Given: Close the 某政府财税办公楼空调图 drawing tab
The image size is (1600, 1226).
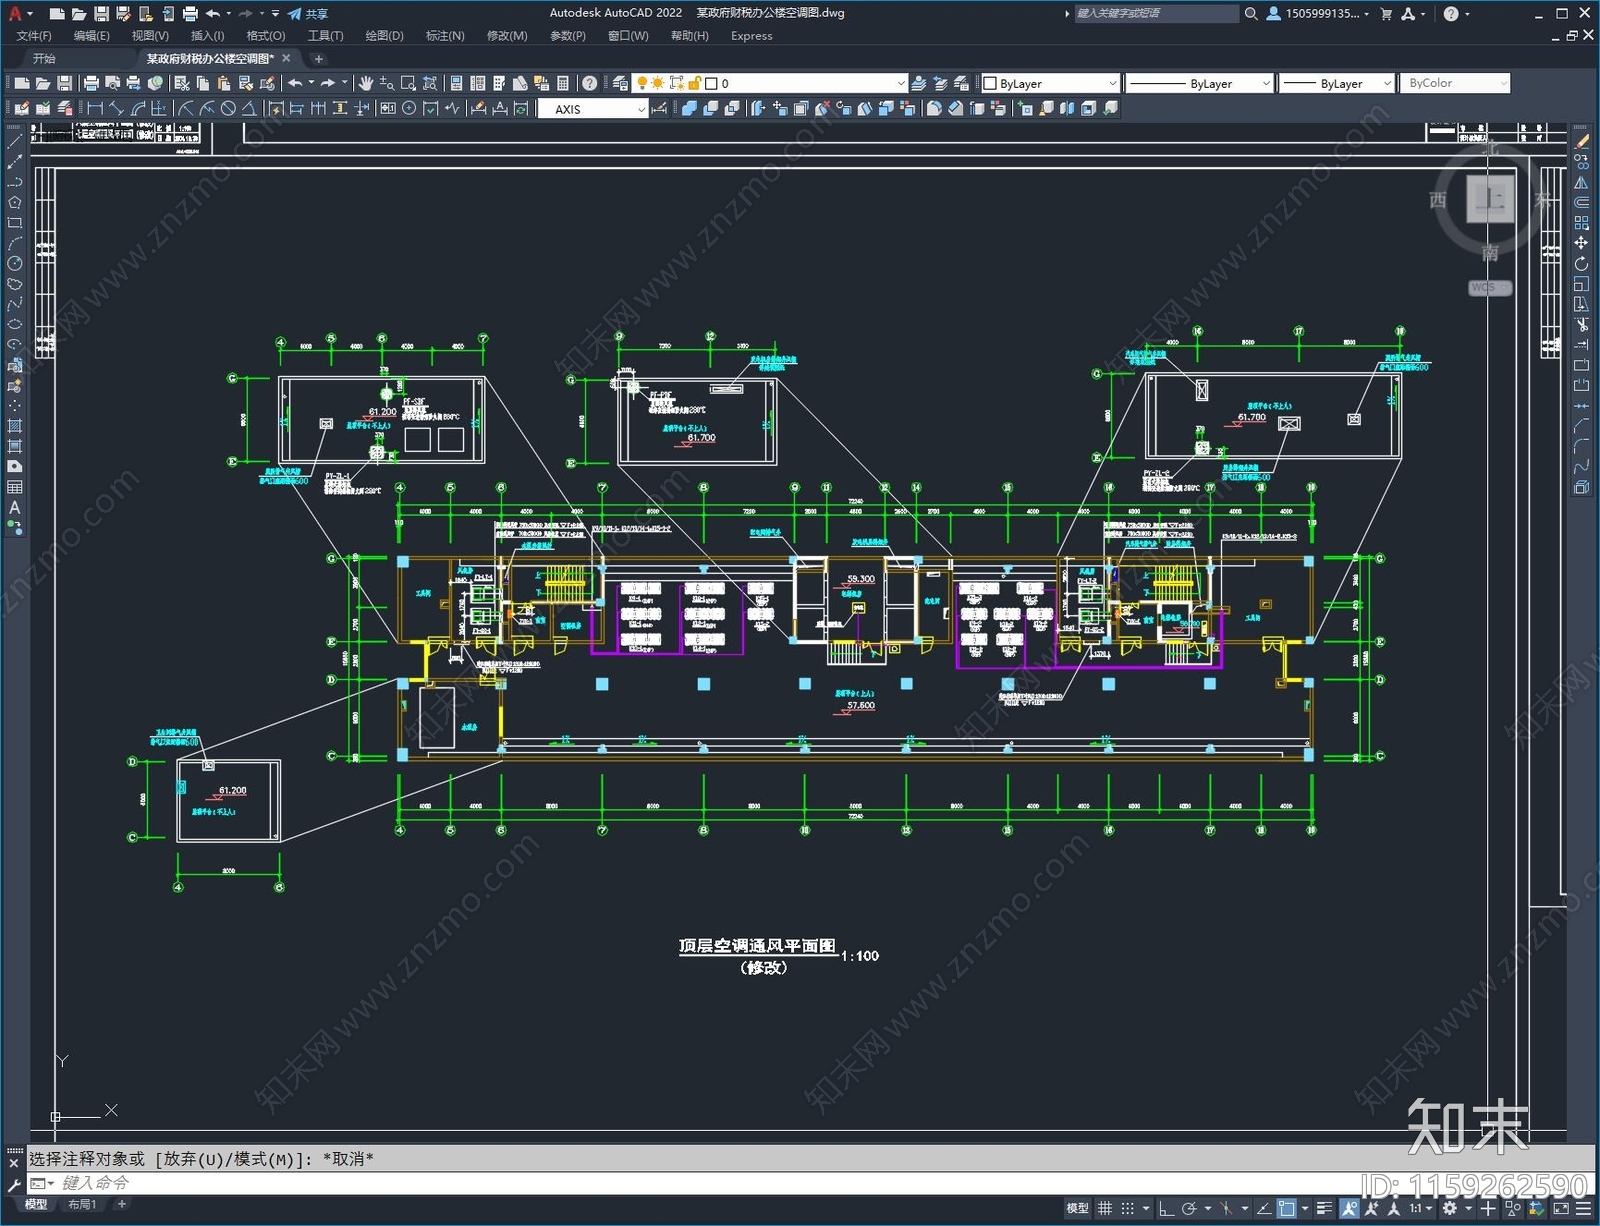Looking at the screenshot, I should coord(287,58).
